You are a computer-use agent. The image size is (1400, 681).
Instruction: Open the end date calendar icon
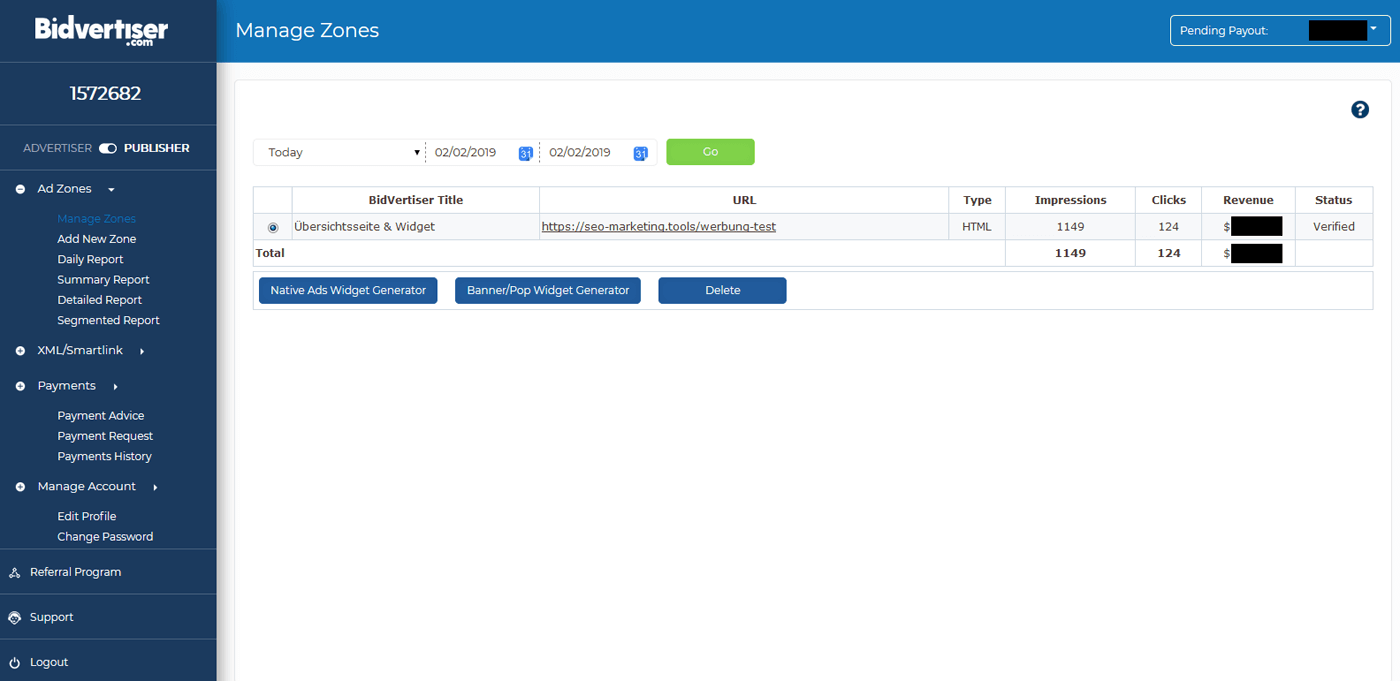click(640, 153)
